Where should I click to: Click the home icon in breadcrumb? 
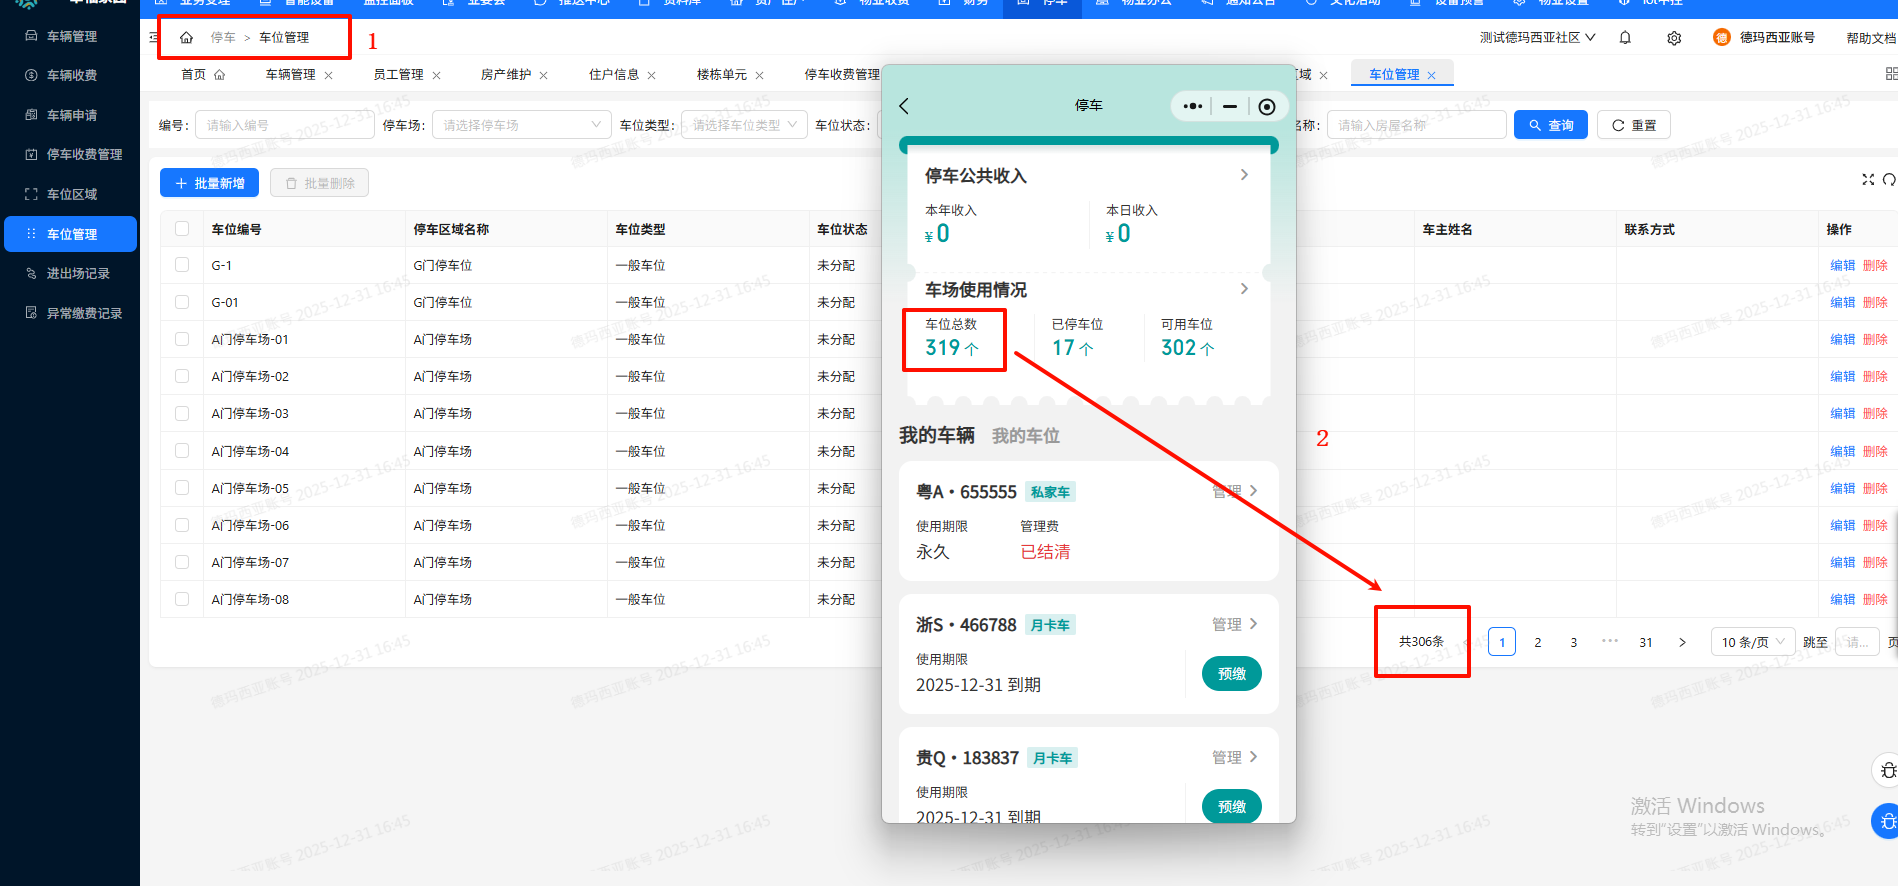pyautogui.click(x=186, y=38)
